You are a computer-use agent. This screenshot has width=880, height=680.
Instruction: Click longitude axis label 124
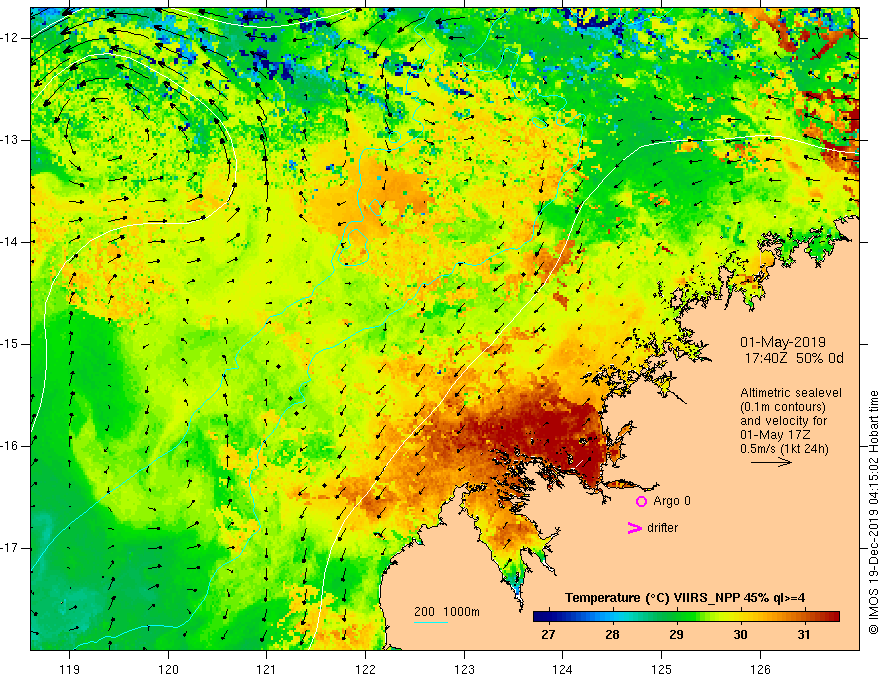pyautogui.click(x=563, y=669)
